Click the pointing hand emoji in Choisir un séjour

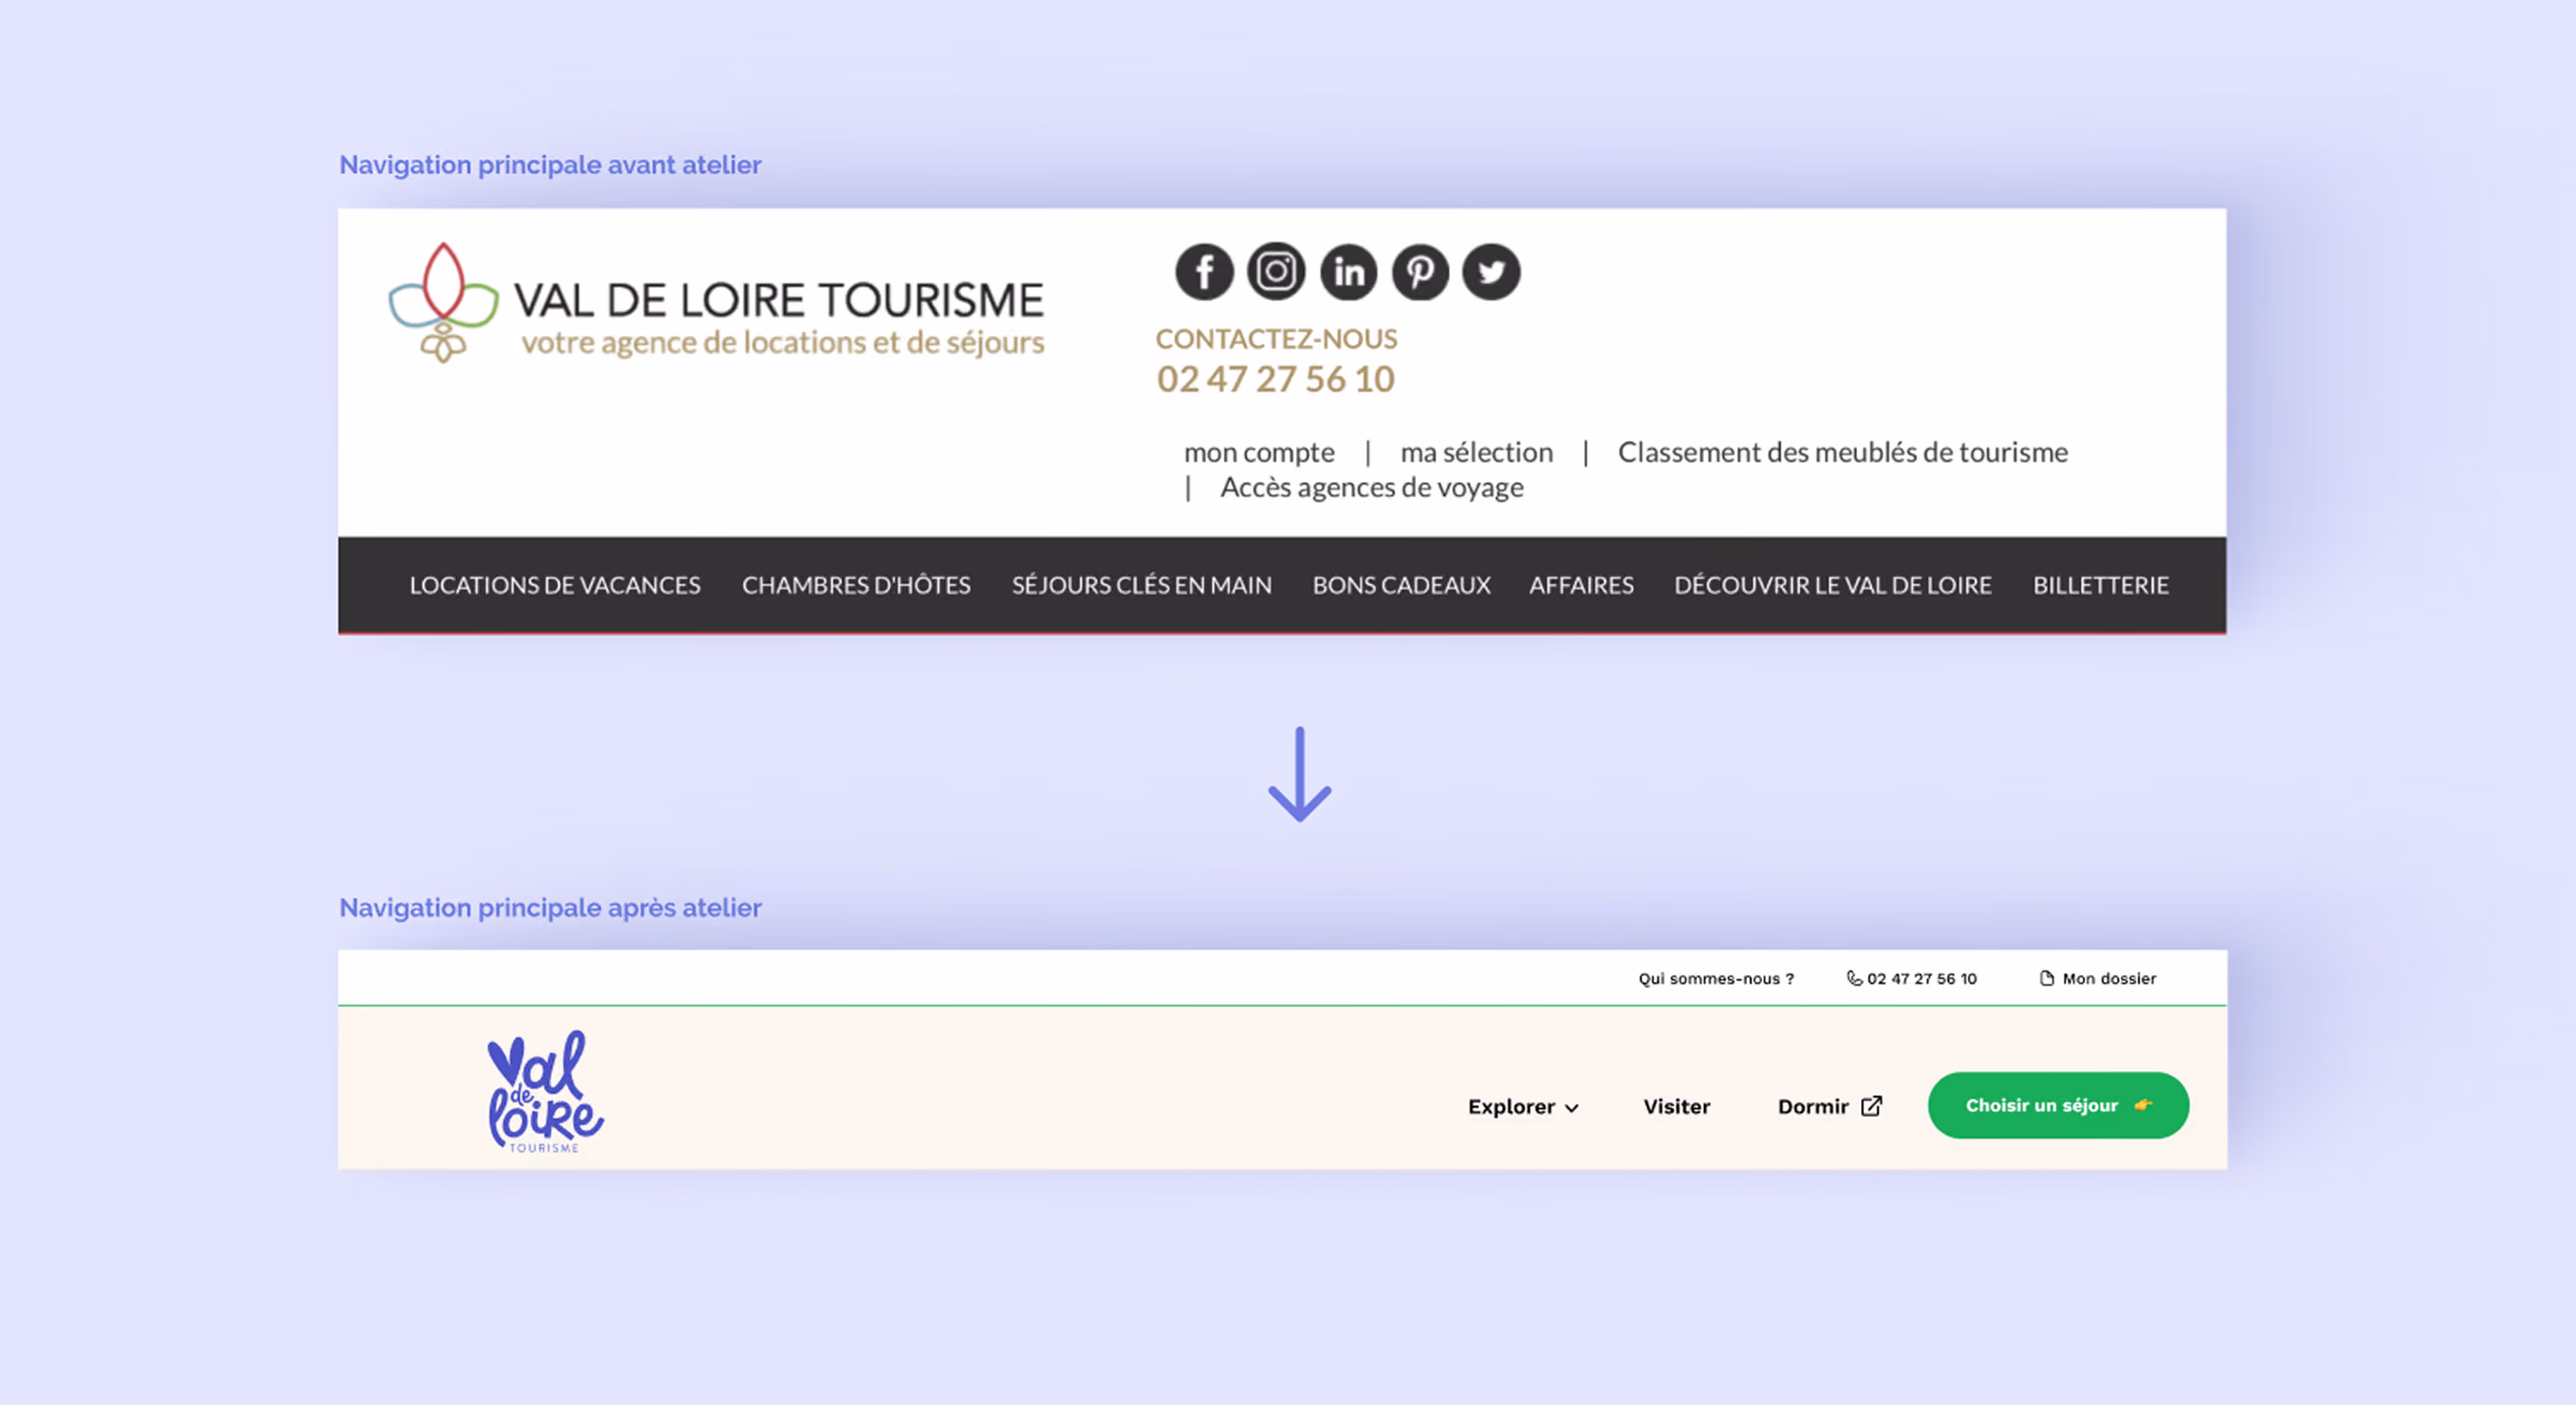pyautogui.click(x=2142, y=1105)
